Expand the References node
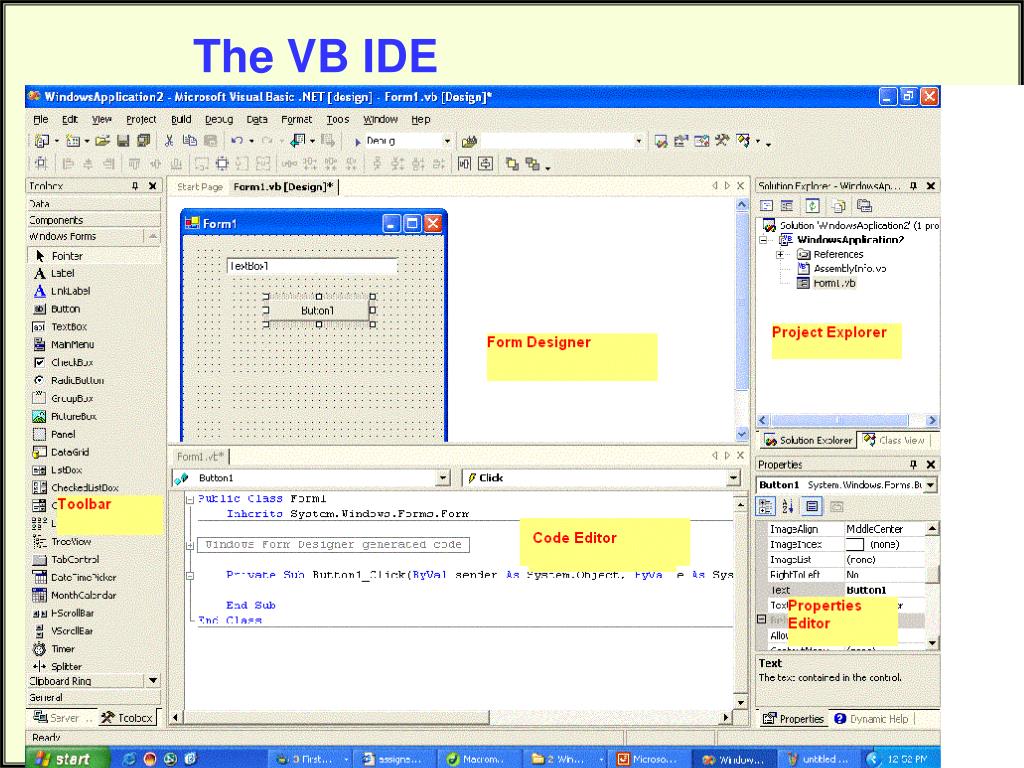The image size is (1024, 768). pos(780,255)
